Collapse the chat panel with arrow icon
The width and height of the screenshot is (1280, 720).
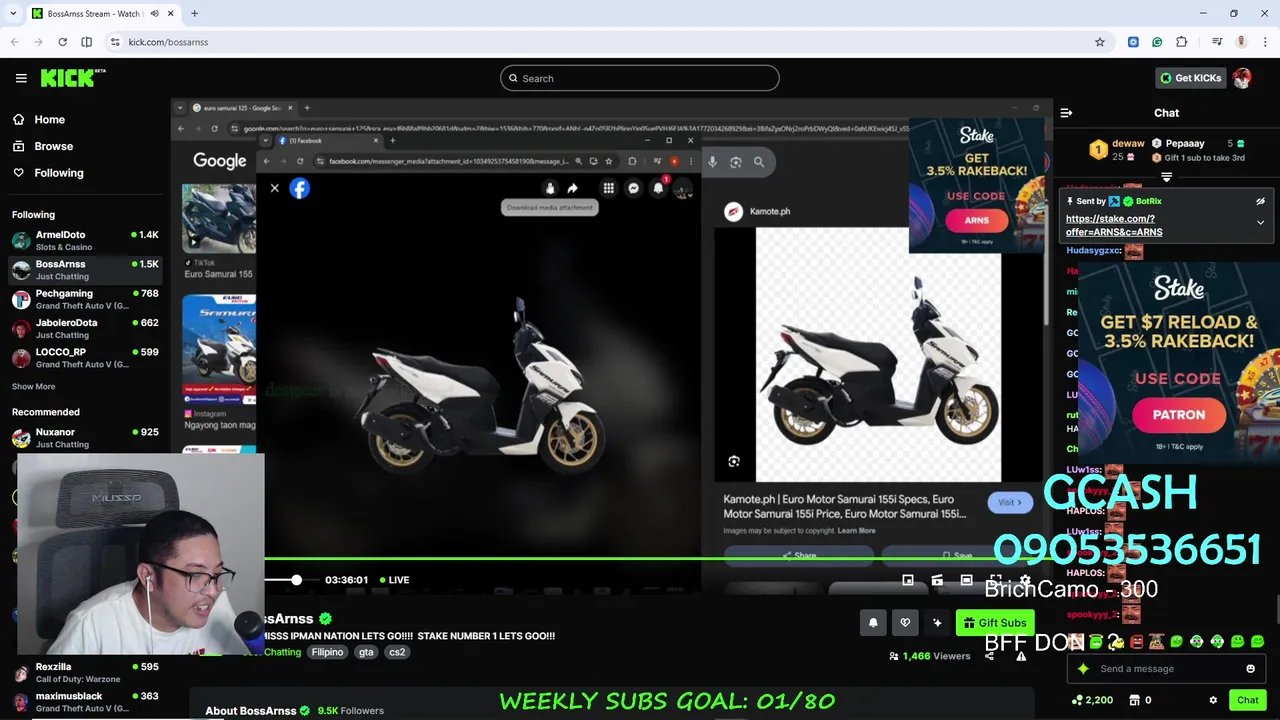[x=1066, y=113]
